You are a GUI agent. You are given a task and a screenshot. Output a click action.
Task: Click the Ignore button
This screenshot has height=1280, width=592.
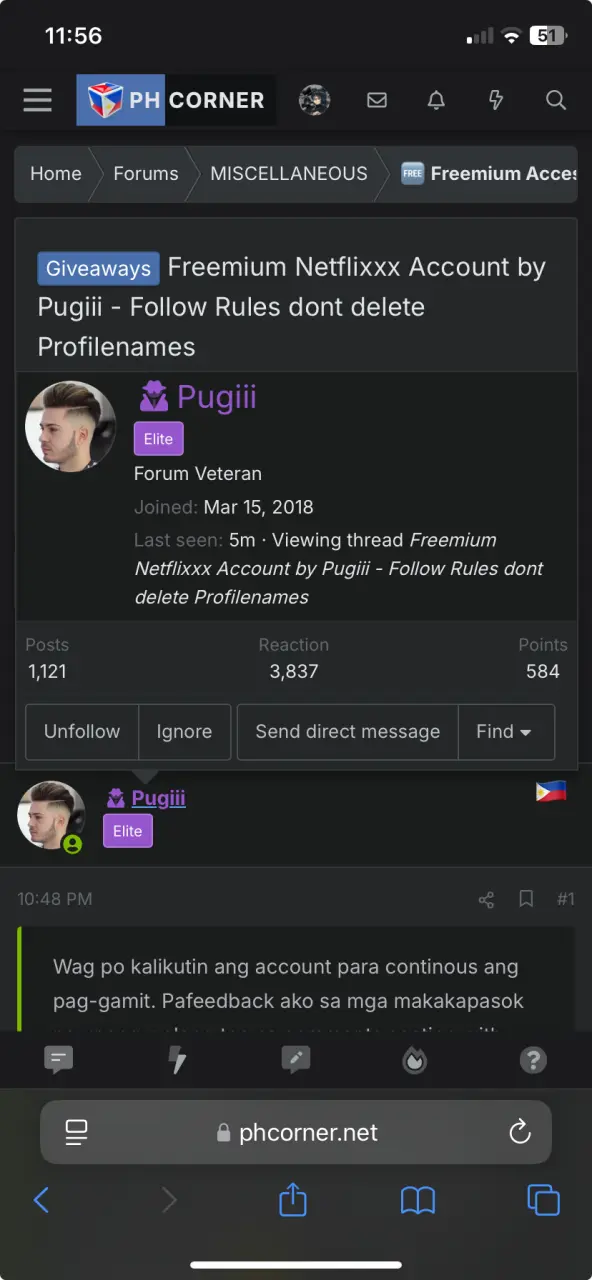point(184,732)
